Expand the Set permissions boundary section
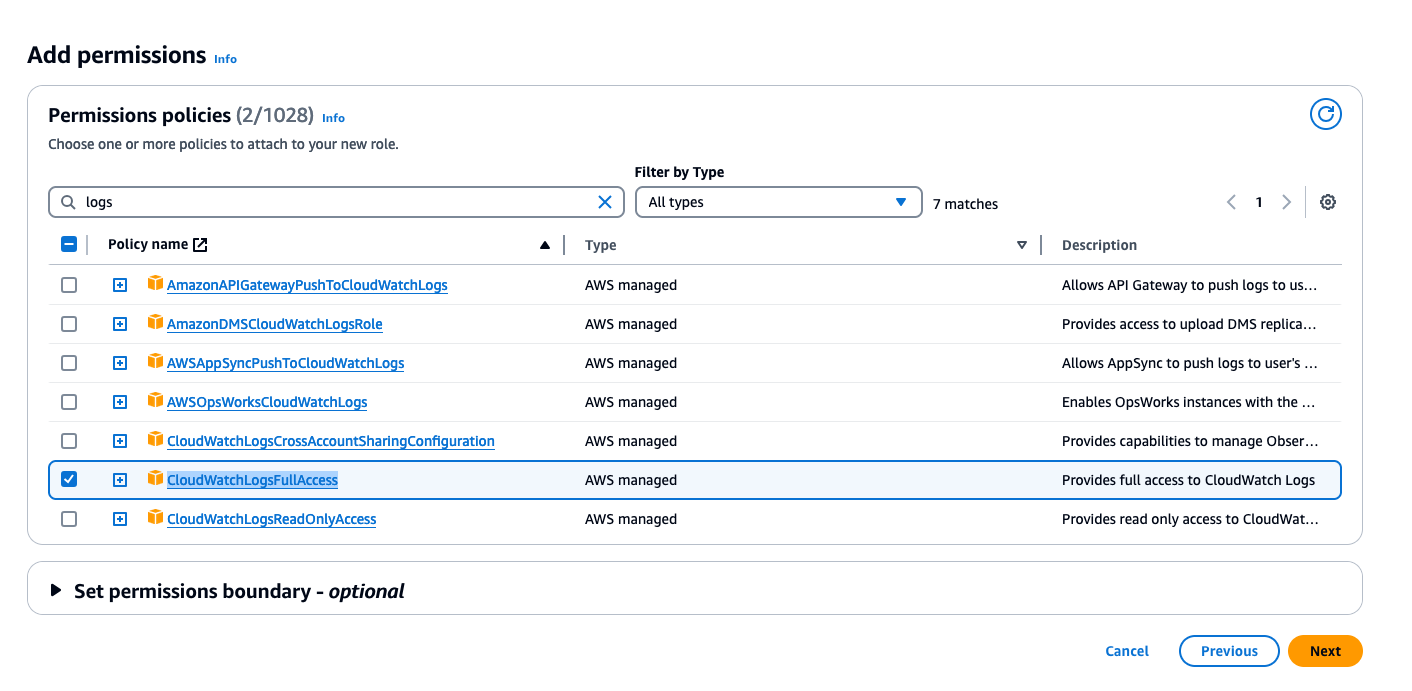The image size is (1412, 691). 56,591
